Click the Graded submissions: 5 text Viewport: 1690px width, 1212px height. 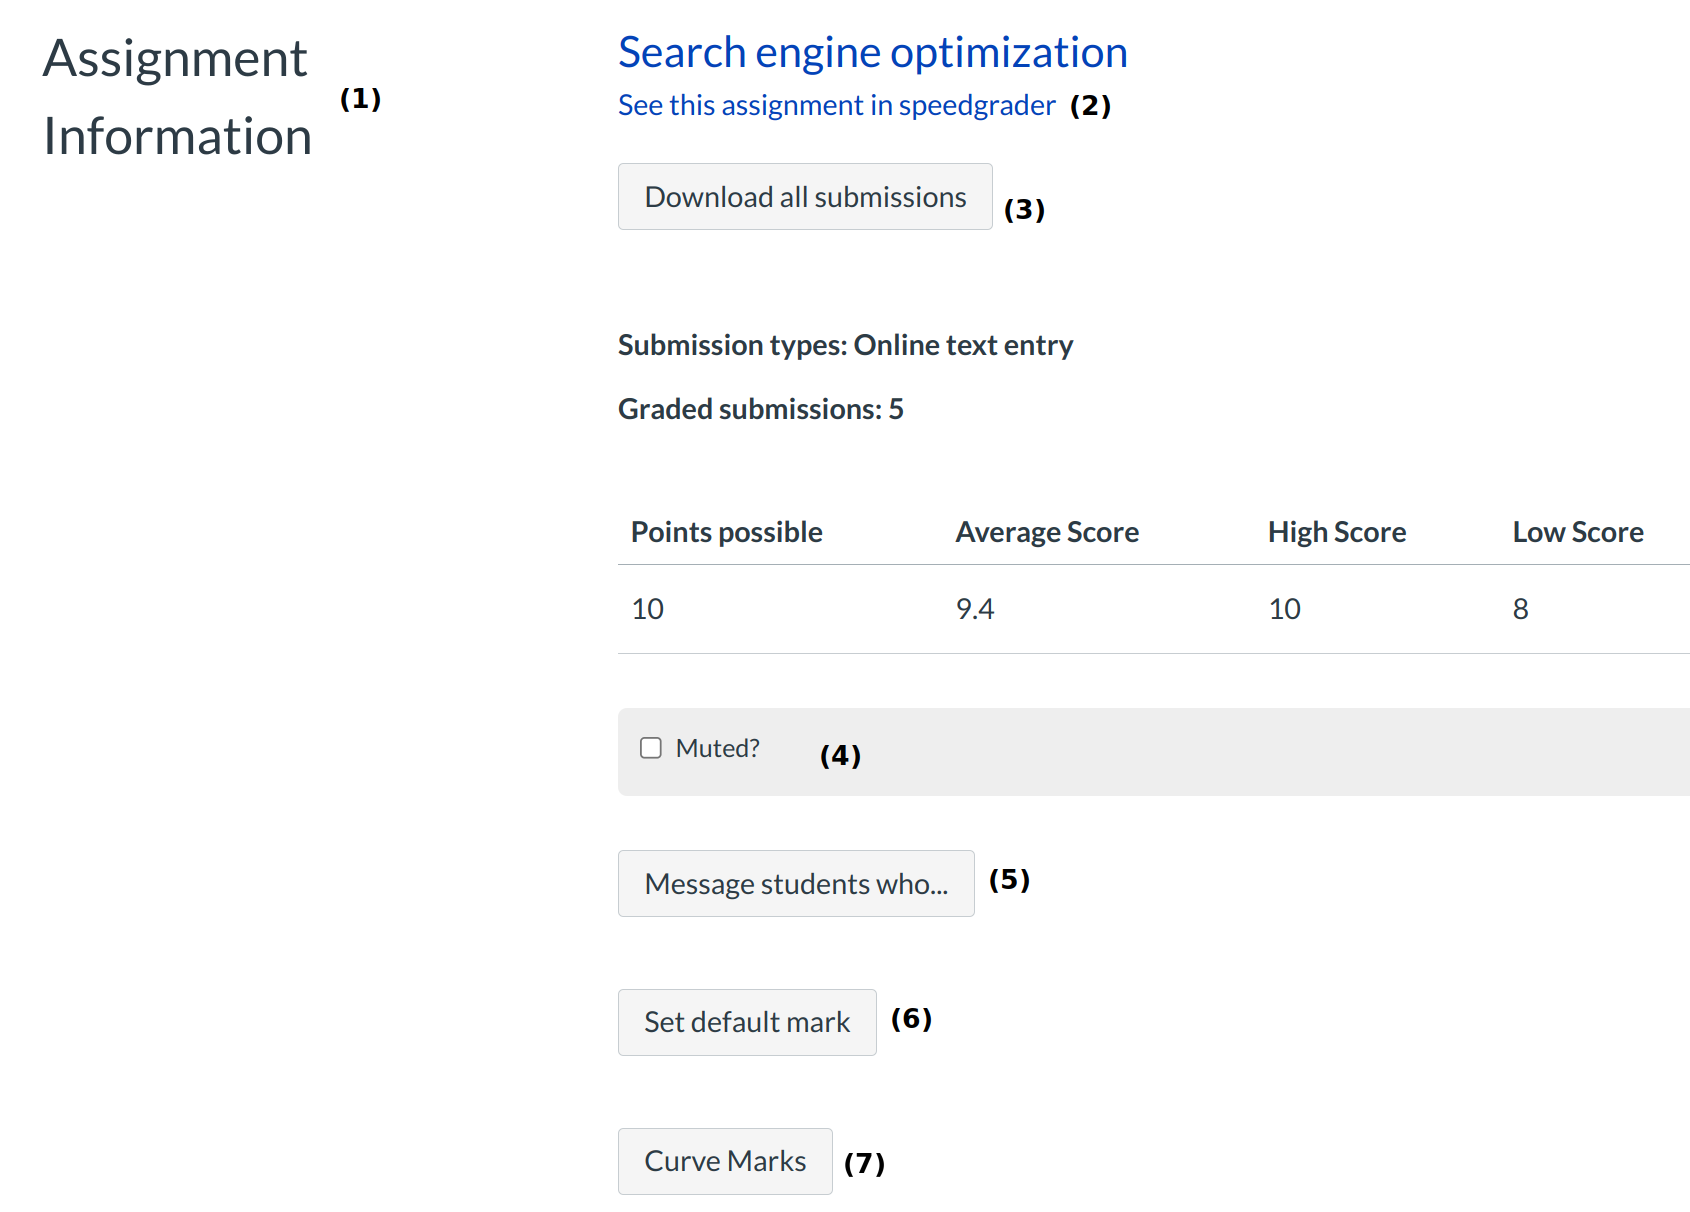click(x=760, y=409)
